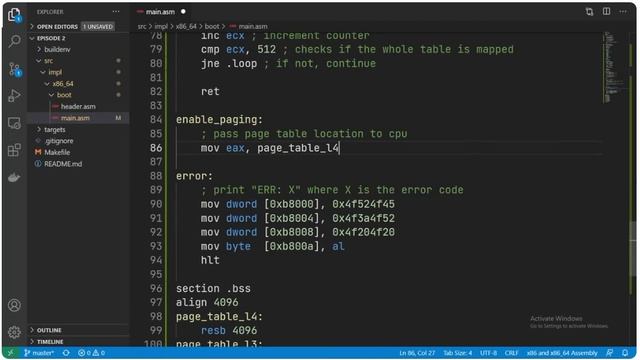Click impl in the breadcrumb path
Image resolution: width=640 pixels, height=360 pixels.
tap(161, 27)
